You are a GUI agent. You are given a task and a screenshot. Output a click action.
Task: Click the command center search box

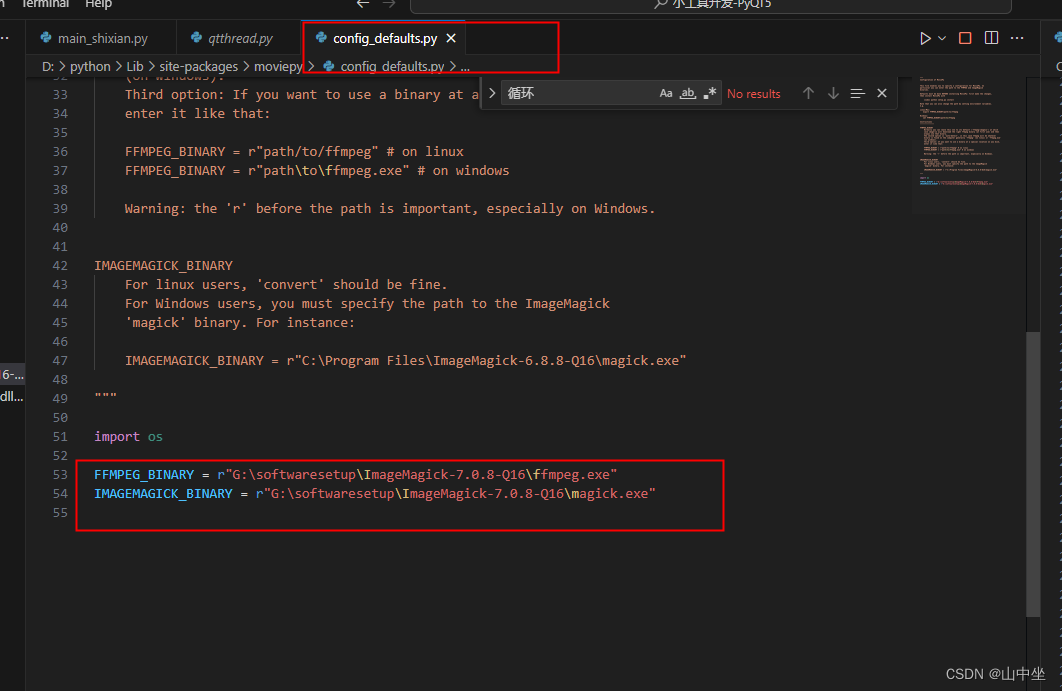[x=710, y=5]
